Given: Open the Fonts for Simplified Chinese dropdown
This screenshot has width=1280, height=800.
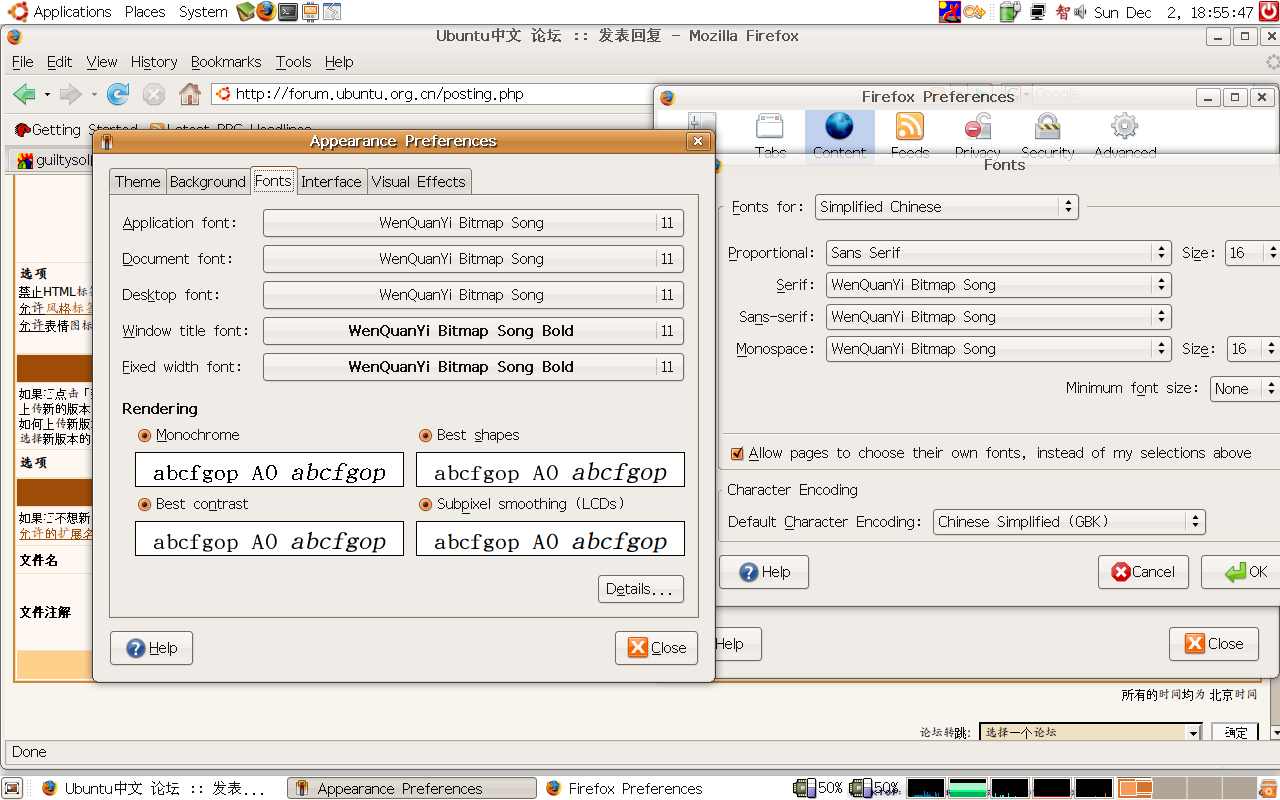Looking at the screenshot, I should pos(947,207).
